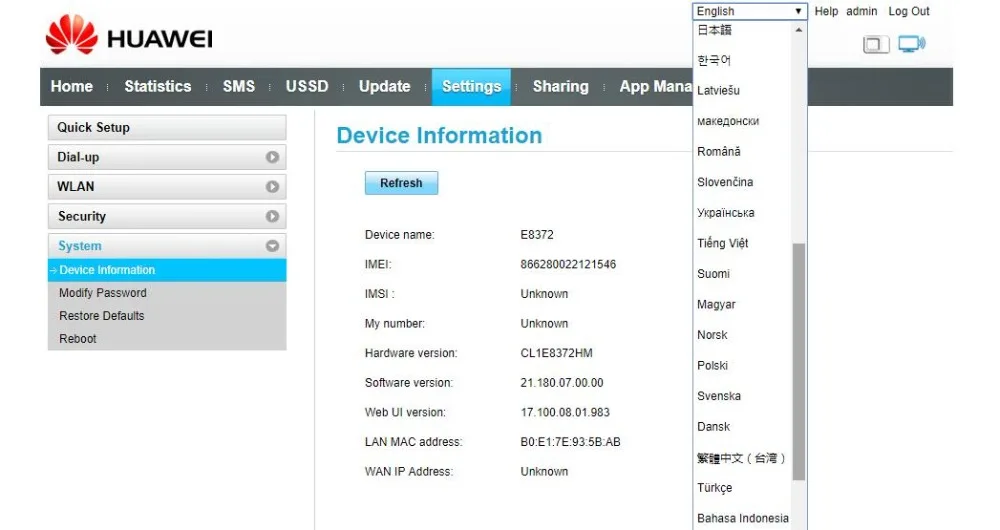Click the Wi-Fi connected device monitor icon
Image resolution: width=1000 pixels, height=530 pixels.
pyautogui.click(x=912, y=44)
